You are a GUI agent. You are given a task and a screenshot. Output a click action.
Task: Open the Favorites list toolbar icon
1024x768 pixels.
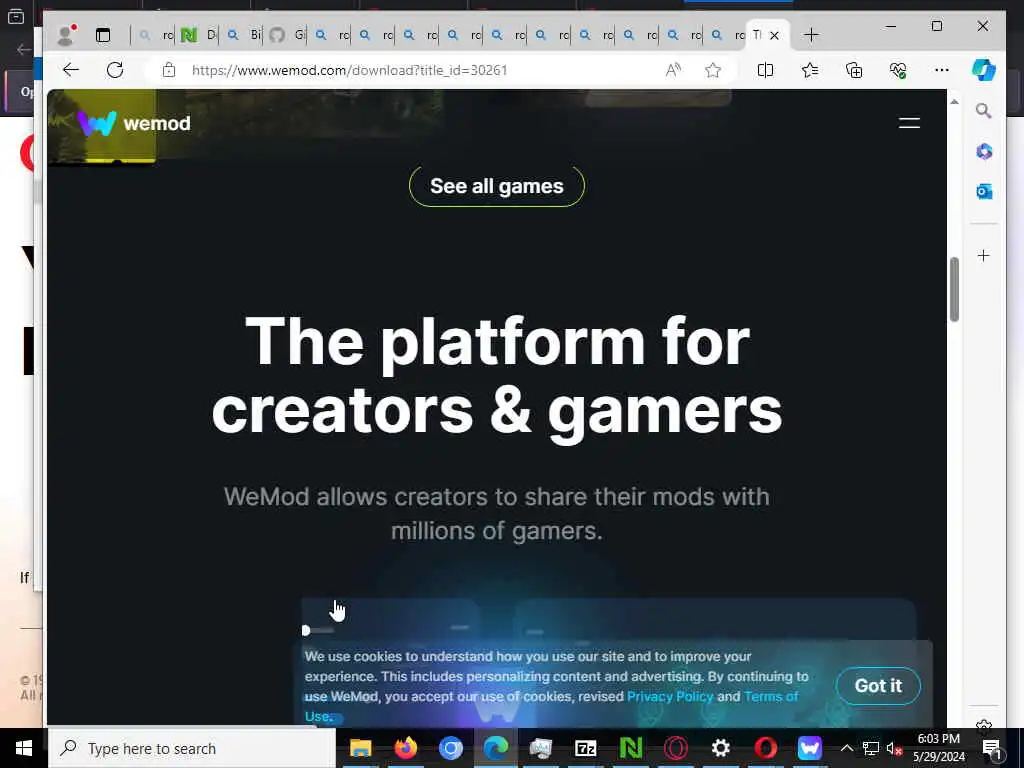click(x=810, y=70)
